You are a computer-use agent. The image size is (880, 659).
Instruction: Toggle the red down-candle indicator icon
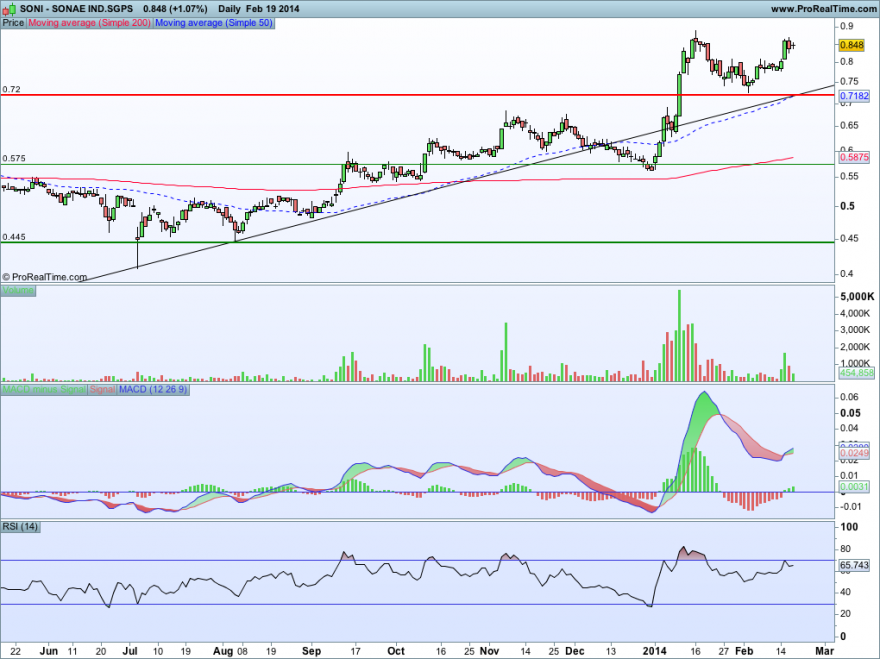[x=6, y=9]
